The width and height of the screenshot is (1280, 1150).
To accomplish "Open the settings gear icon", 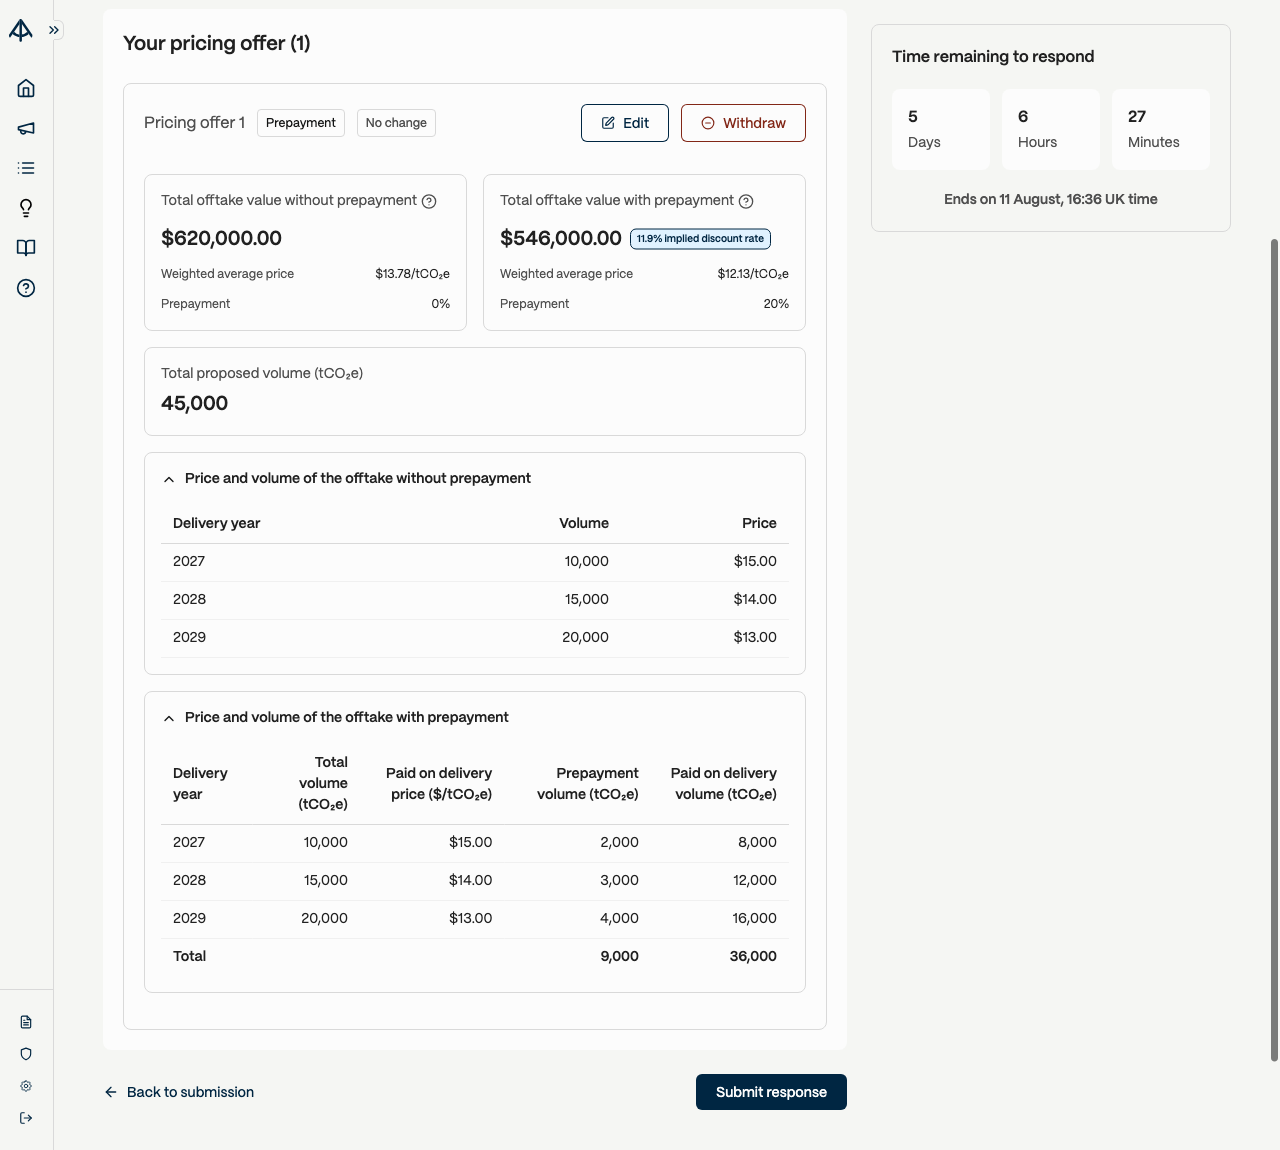I will tap(26, 1086).
